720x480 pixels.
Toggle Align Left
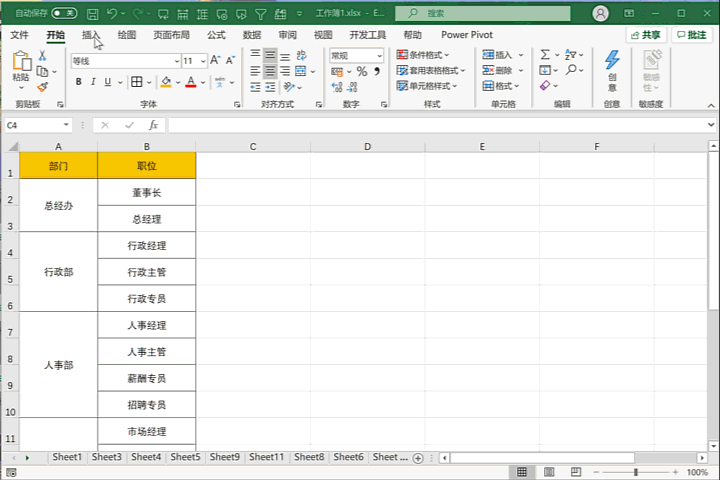click(x=255, y=71)
